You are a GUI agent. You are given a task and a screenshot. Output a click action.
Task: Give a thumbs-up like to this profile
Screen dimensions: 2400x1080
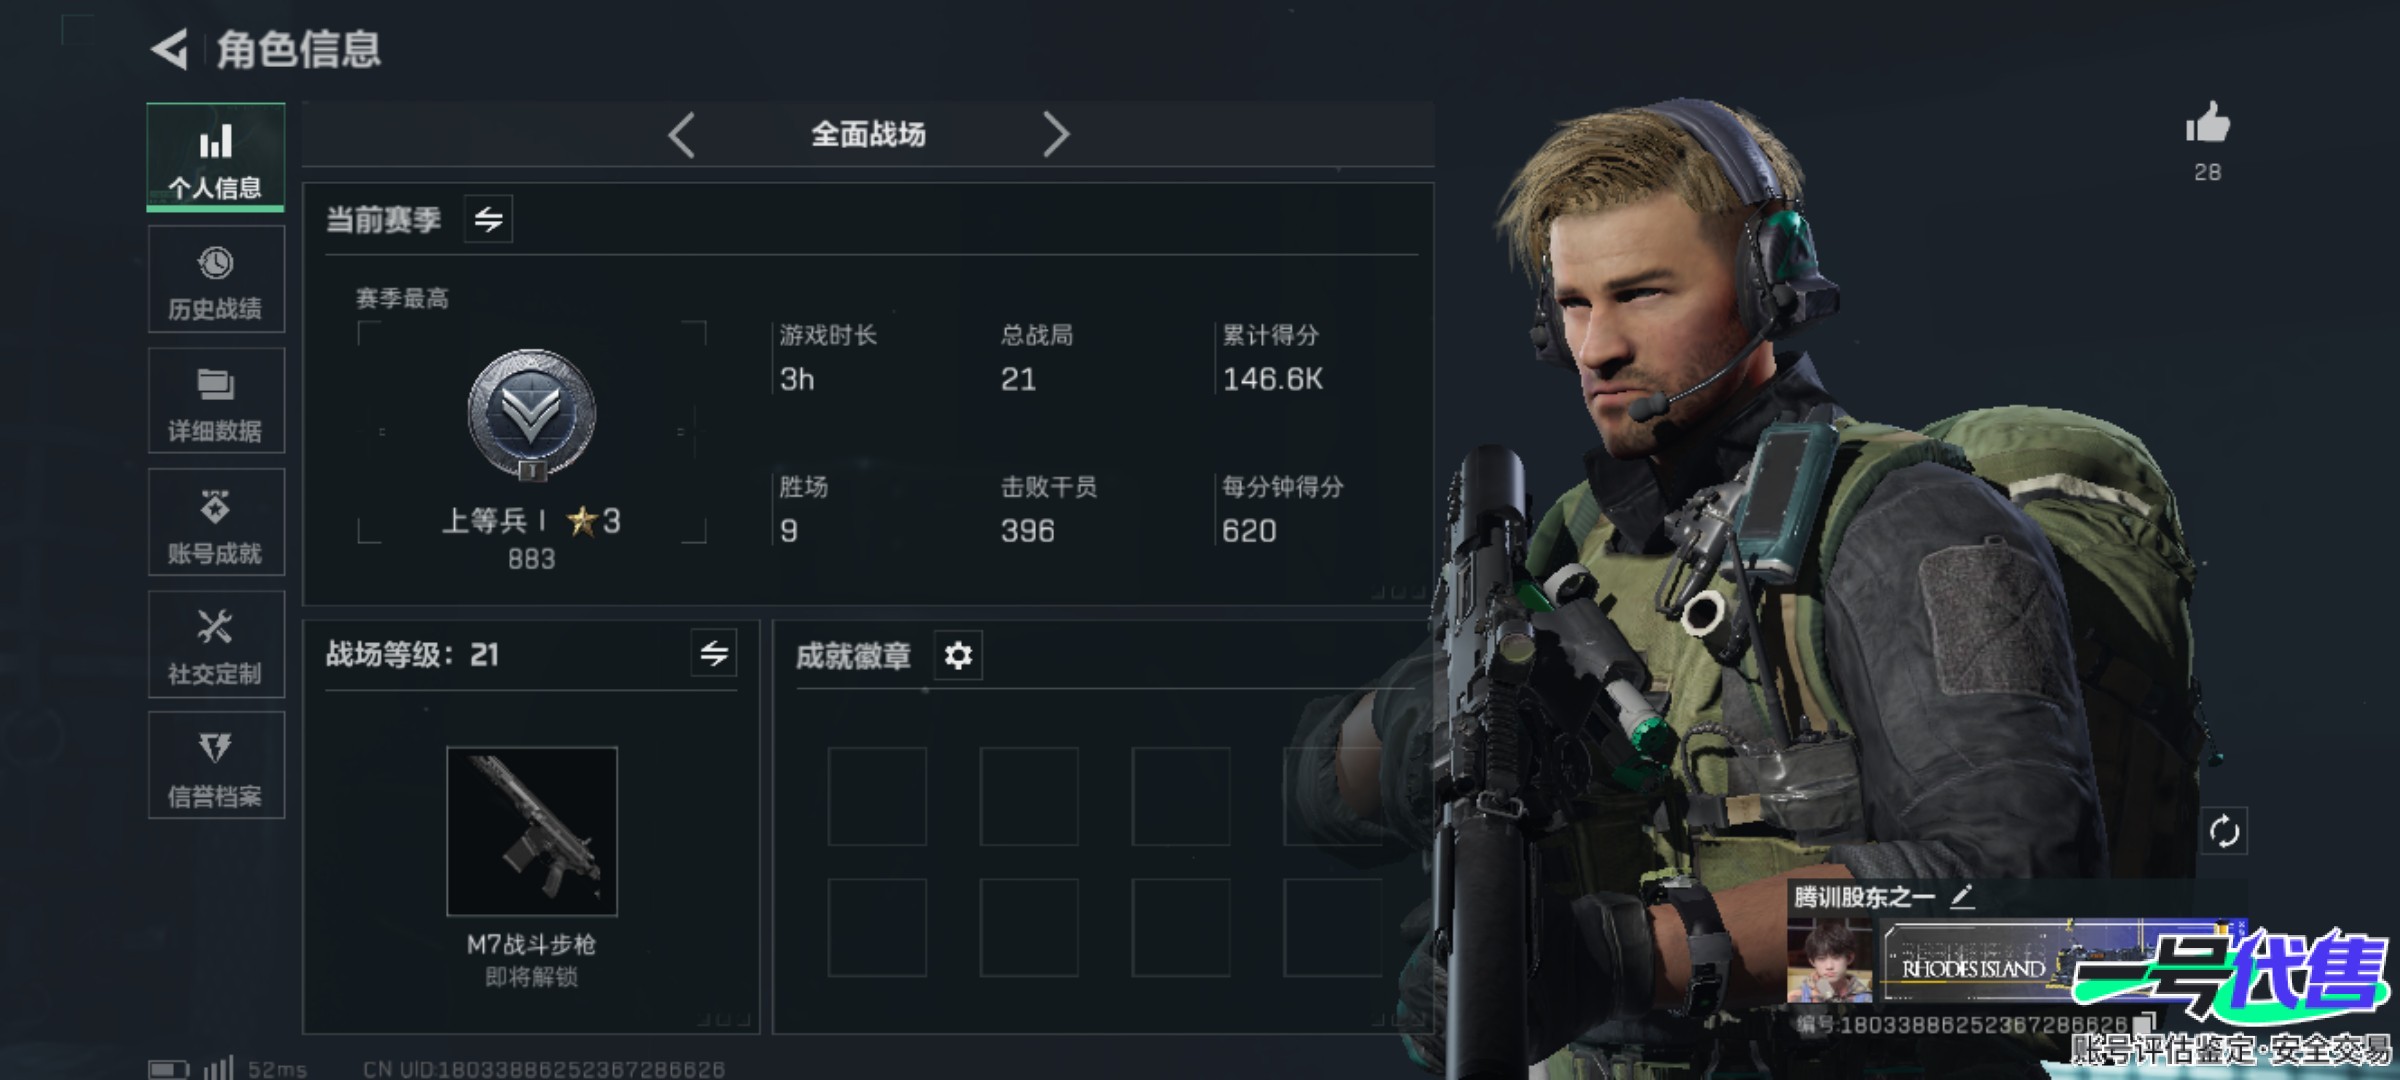(2207, 126)
